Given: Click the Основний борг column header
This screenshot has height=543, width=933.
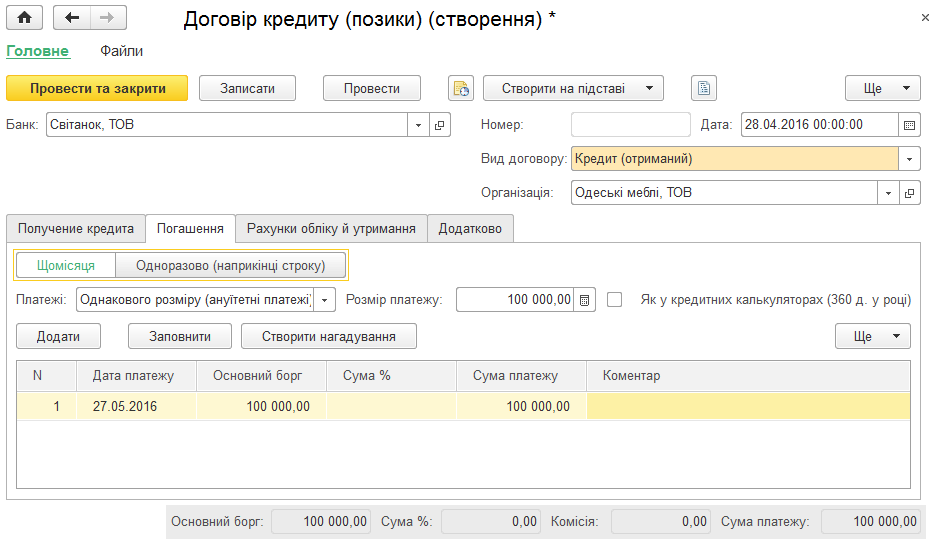Looking at the screenshot, I should [261, 376].
